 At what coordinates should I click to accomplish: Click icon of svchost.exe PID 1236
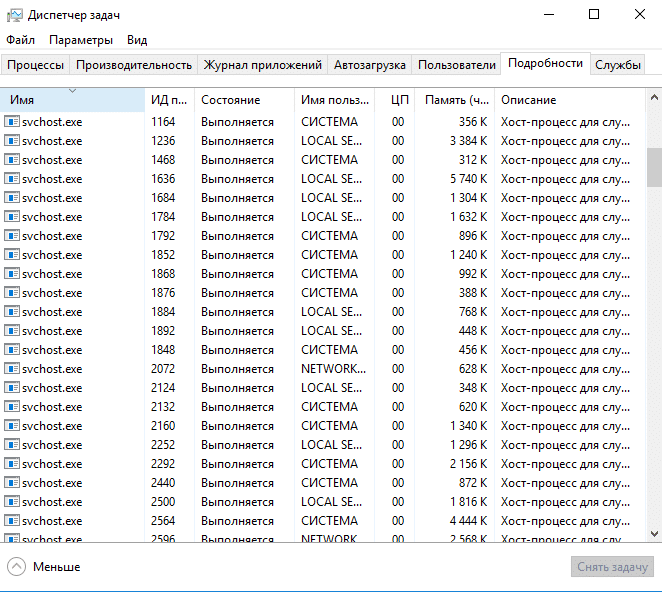tap(12, 141)
